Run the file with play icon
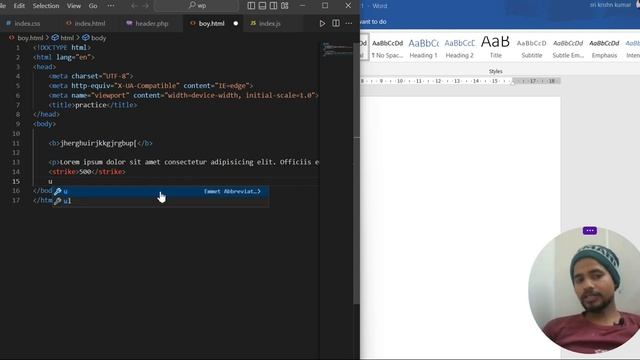This screenshot has height=360, width=640. pos(322,23)
